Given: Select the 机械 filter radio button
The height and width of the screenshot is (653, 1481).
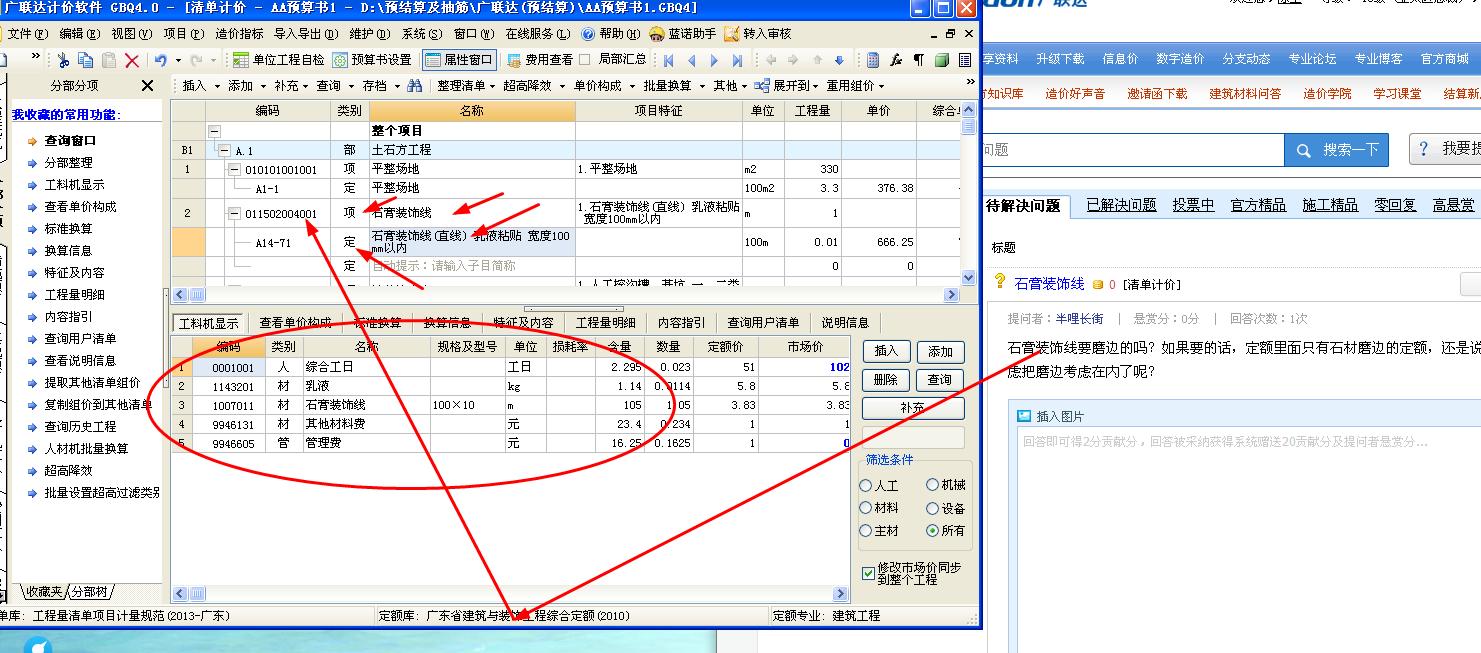Looking at the screenshot, I should tap(932, 485).
